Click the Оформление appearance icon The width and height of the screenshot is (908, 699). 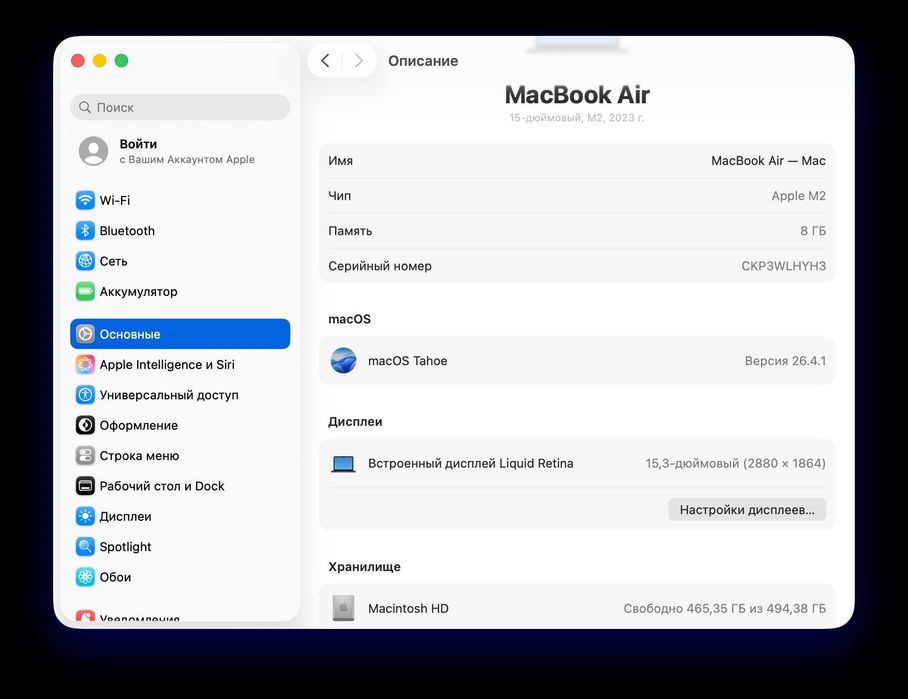click(85, 425)
